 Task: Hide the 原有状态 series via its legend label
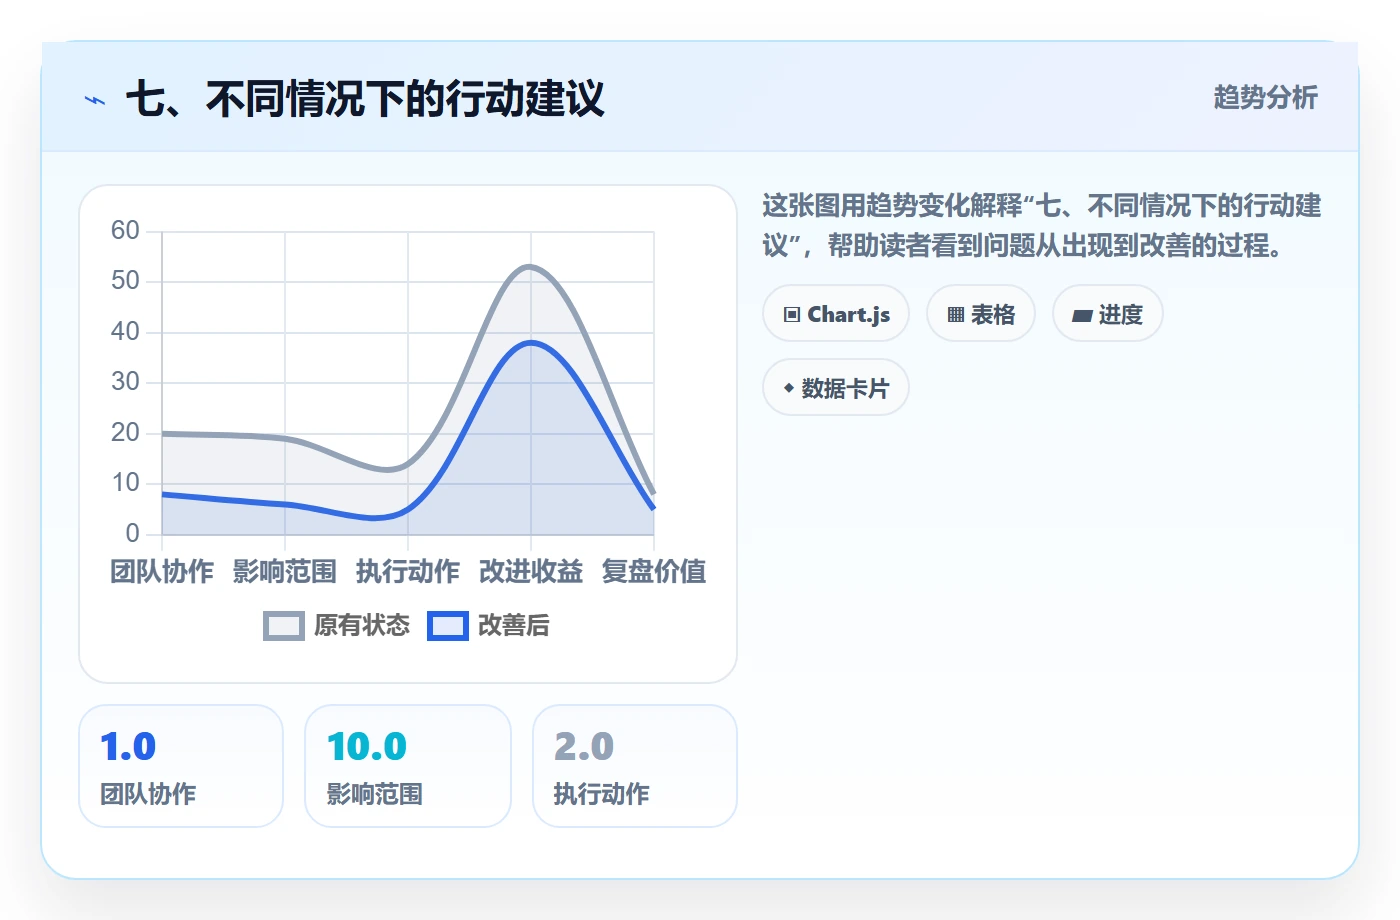362,626
